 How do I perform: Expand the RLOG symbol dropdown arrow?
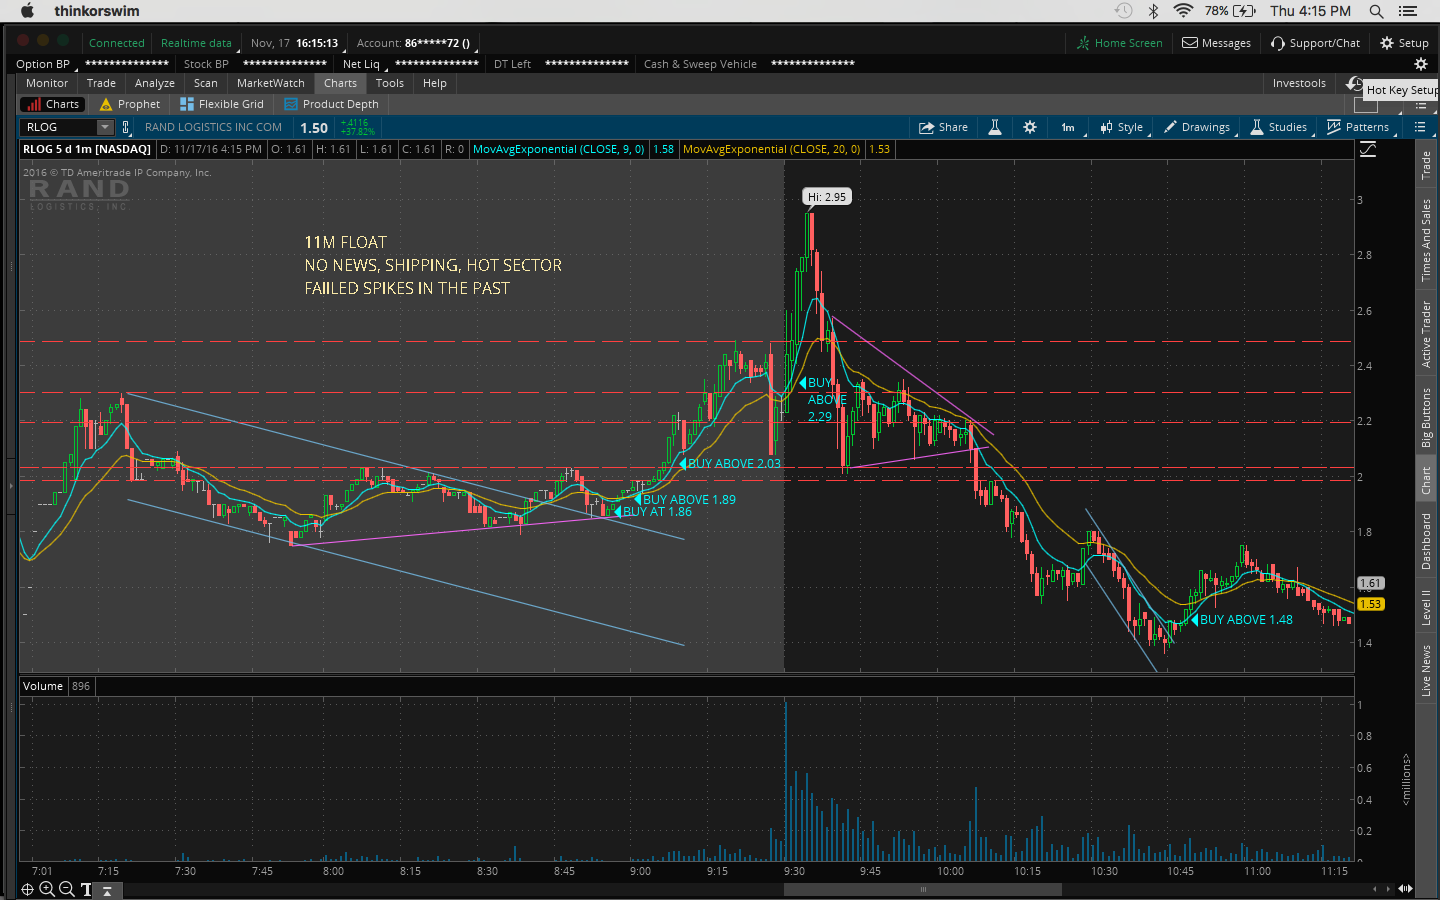(x=105, y=127)
